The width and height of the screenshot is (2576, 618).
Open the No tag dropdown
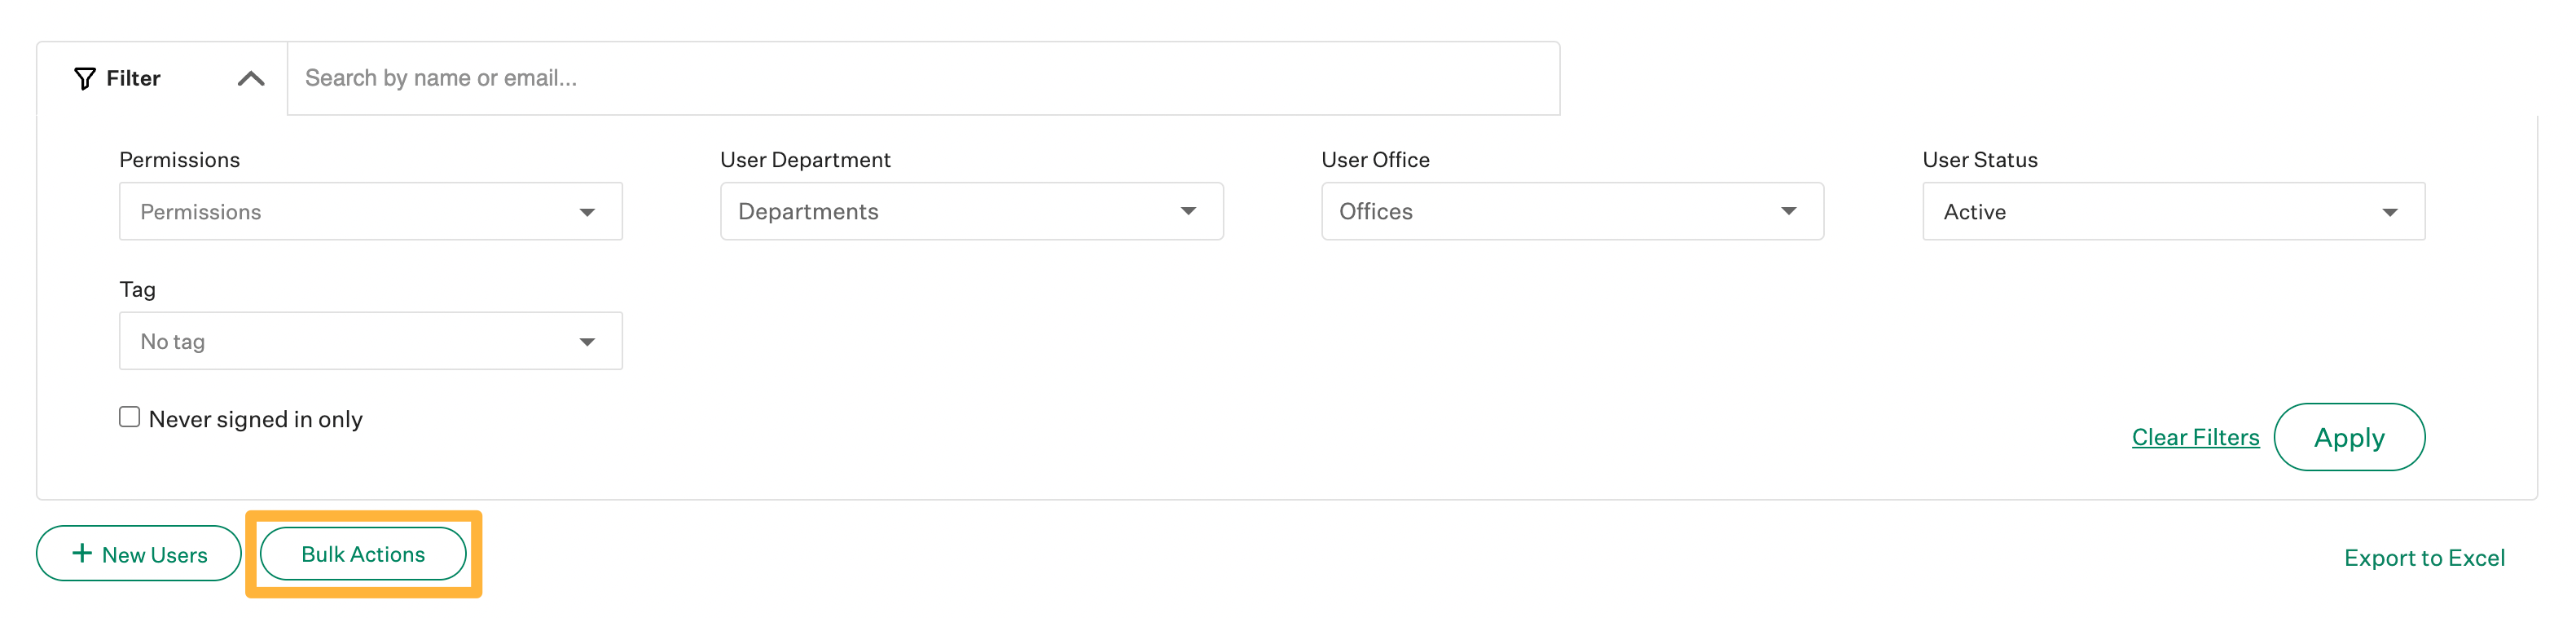pyautogui.click(x=370, y=340)
